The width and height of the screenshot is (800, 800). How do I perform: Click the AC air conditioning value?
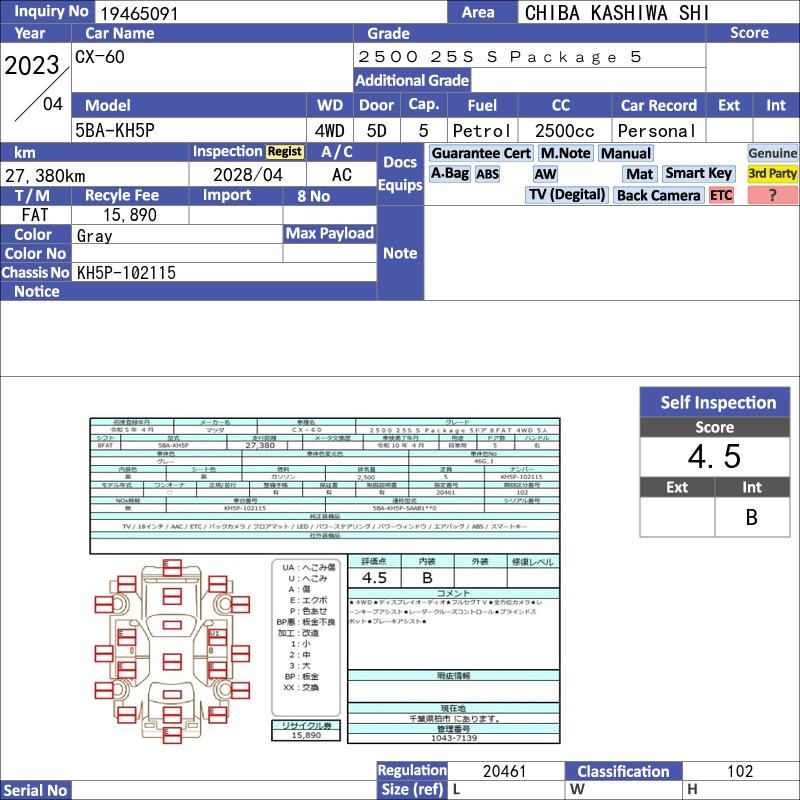point(341,175)
